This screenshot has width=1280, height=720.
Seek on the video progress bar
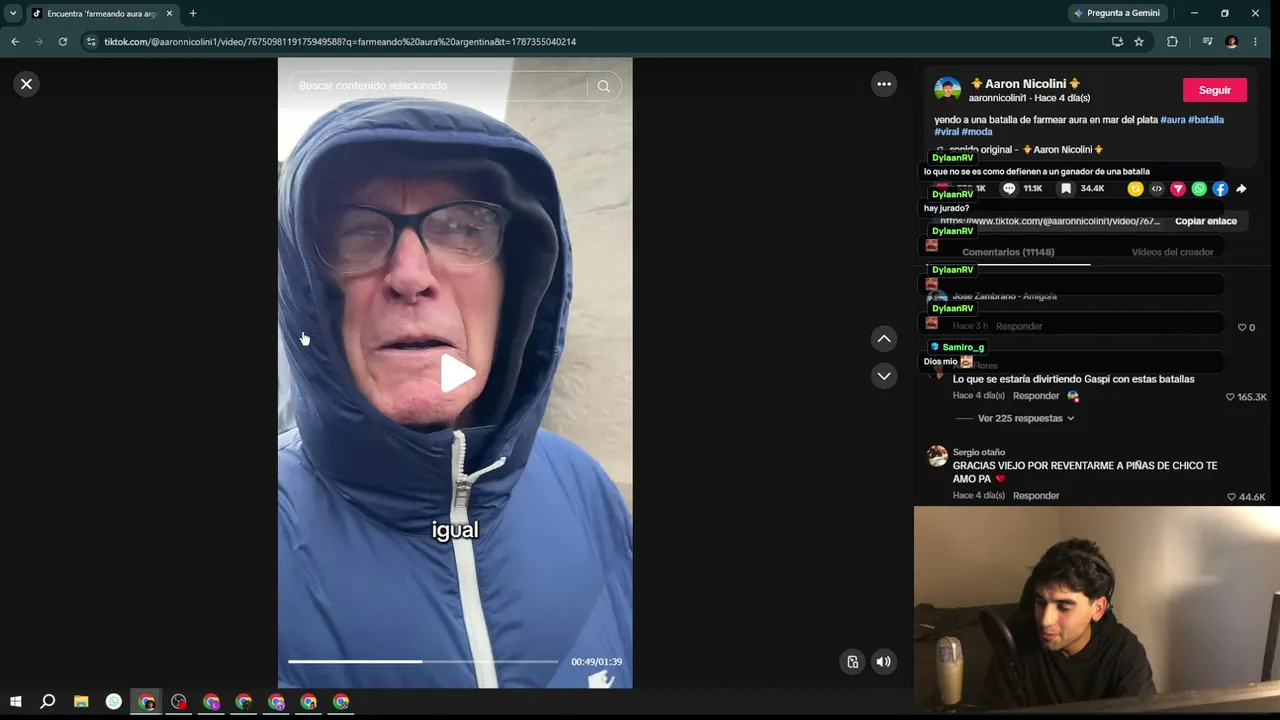point(423,661)
